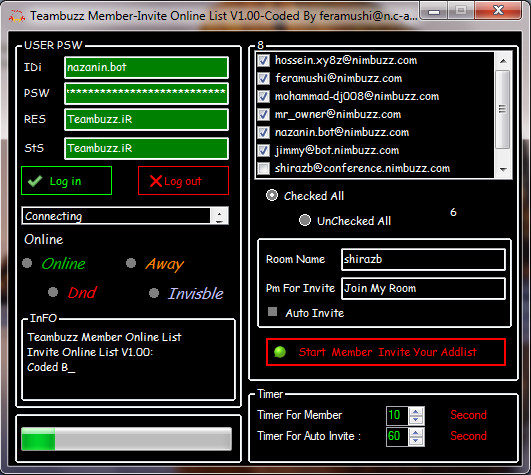
Task: Click the RES field with Teambuzz.iR
Action: click(146, 120)
